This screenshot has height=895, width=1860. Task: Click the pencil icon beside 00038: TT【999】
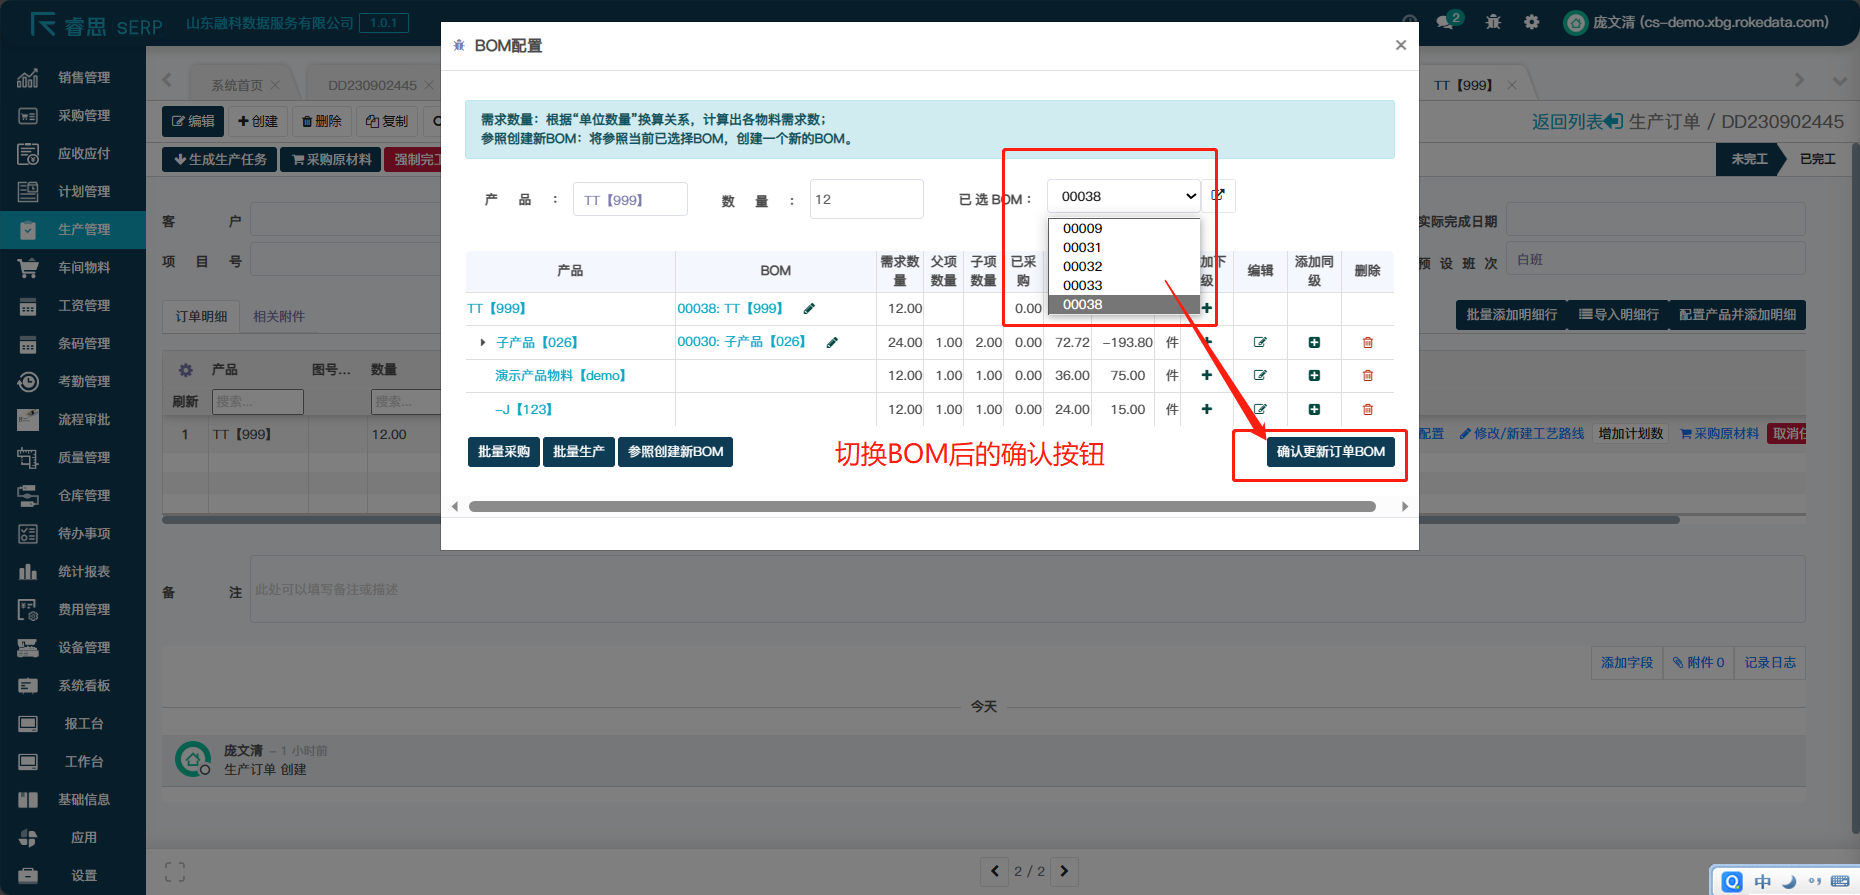pyautogui.click(x=809, y=309)
